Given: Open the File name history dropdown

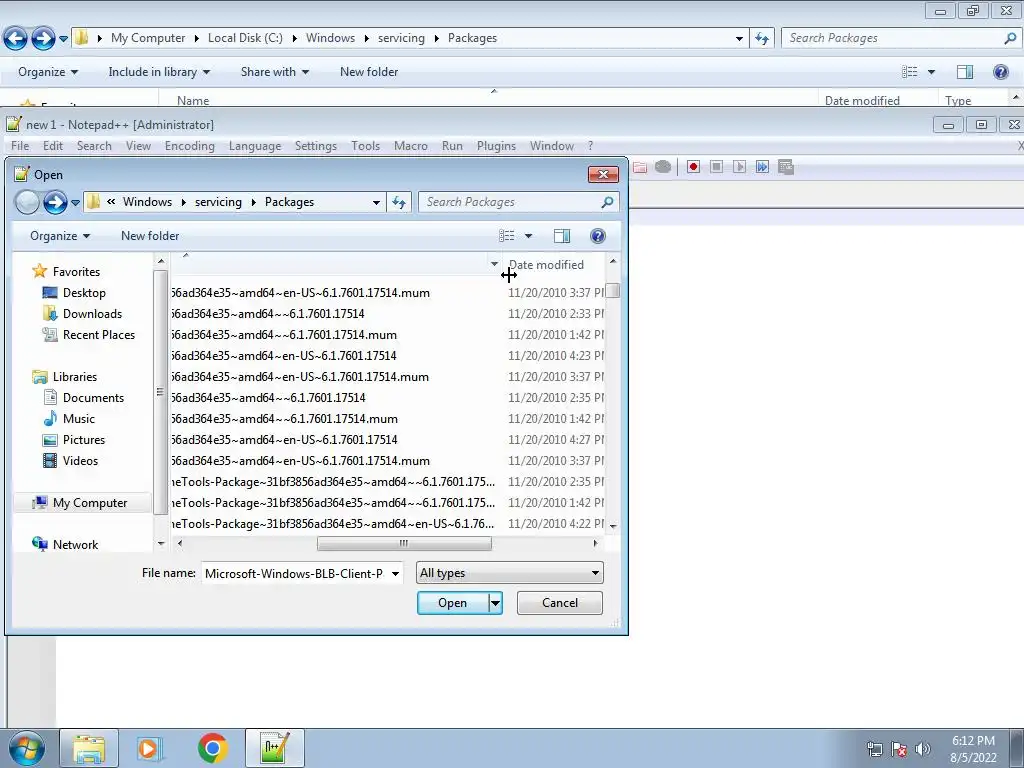Looking at the screenshot, I should pyautogui.click(x=395, y=574).
